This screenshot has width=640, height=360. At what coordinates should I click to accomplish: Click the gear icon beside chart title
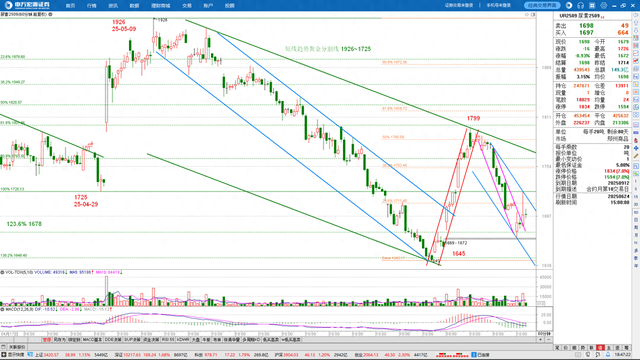pos(51,14)
